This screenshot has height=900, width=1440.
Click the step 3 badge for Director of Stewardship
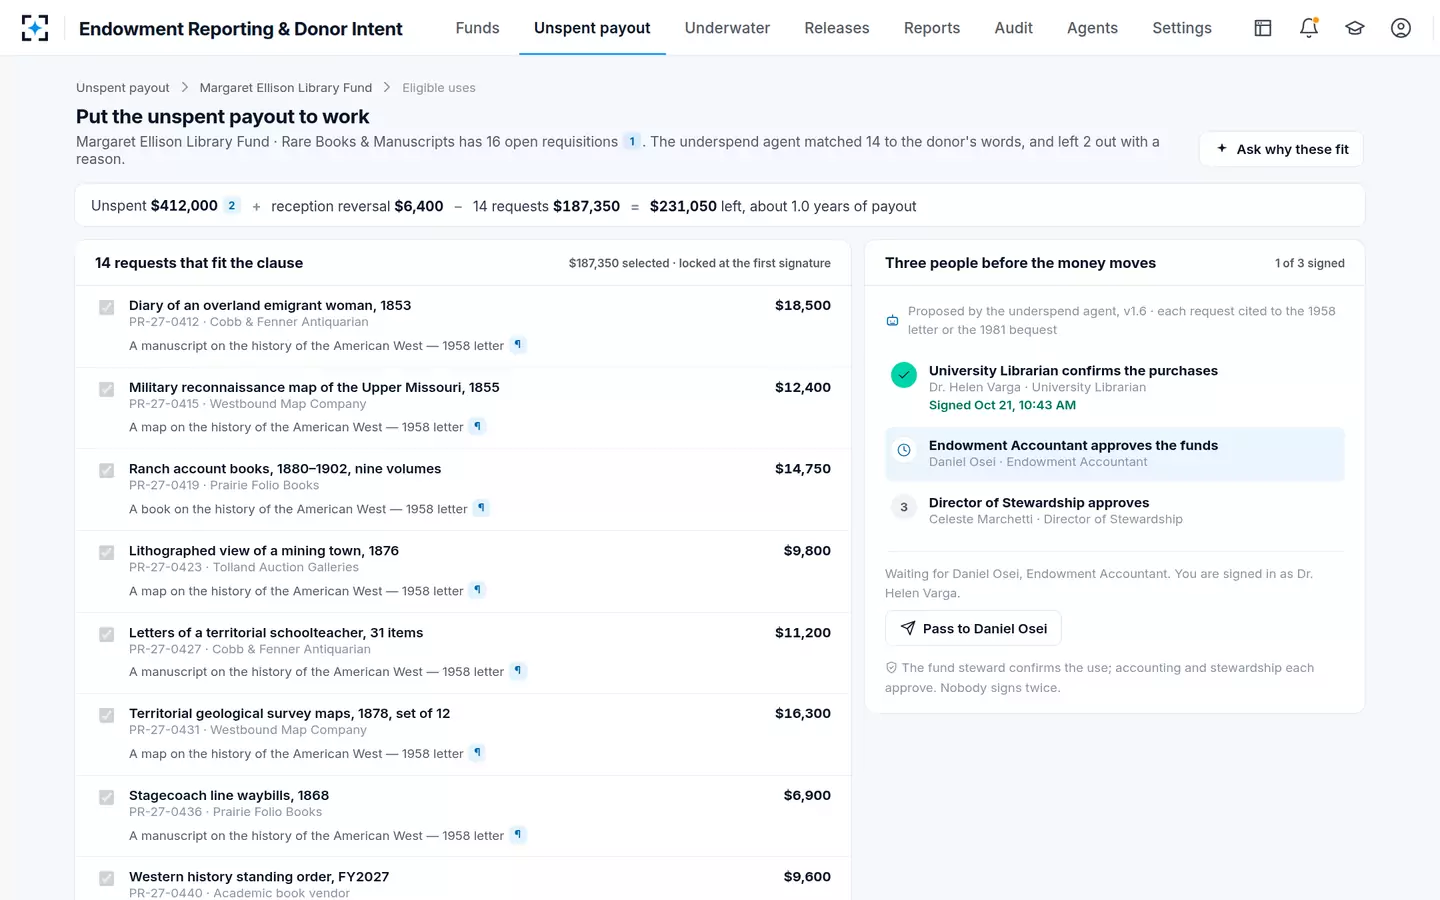904,507
